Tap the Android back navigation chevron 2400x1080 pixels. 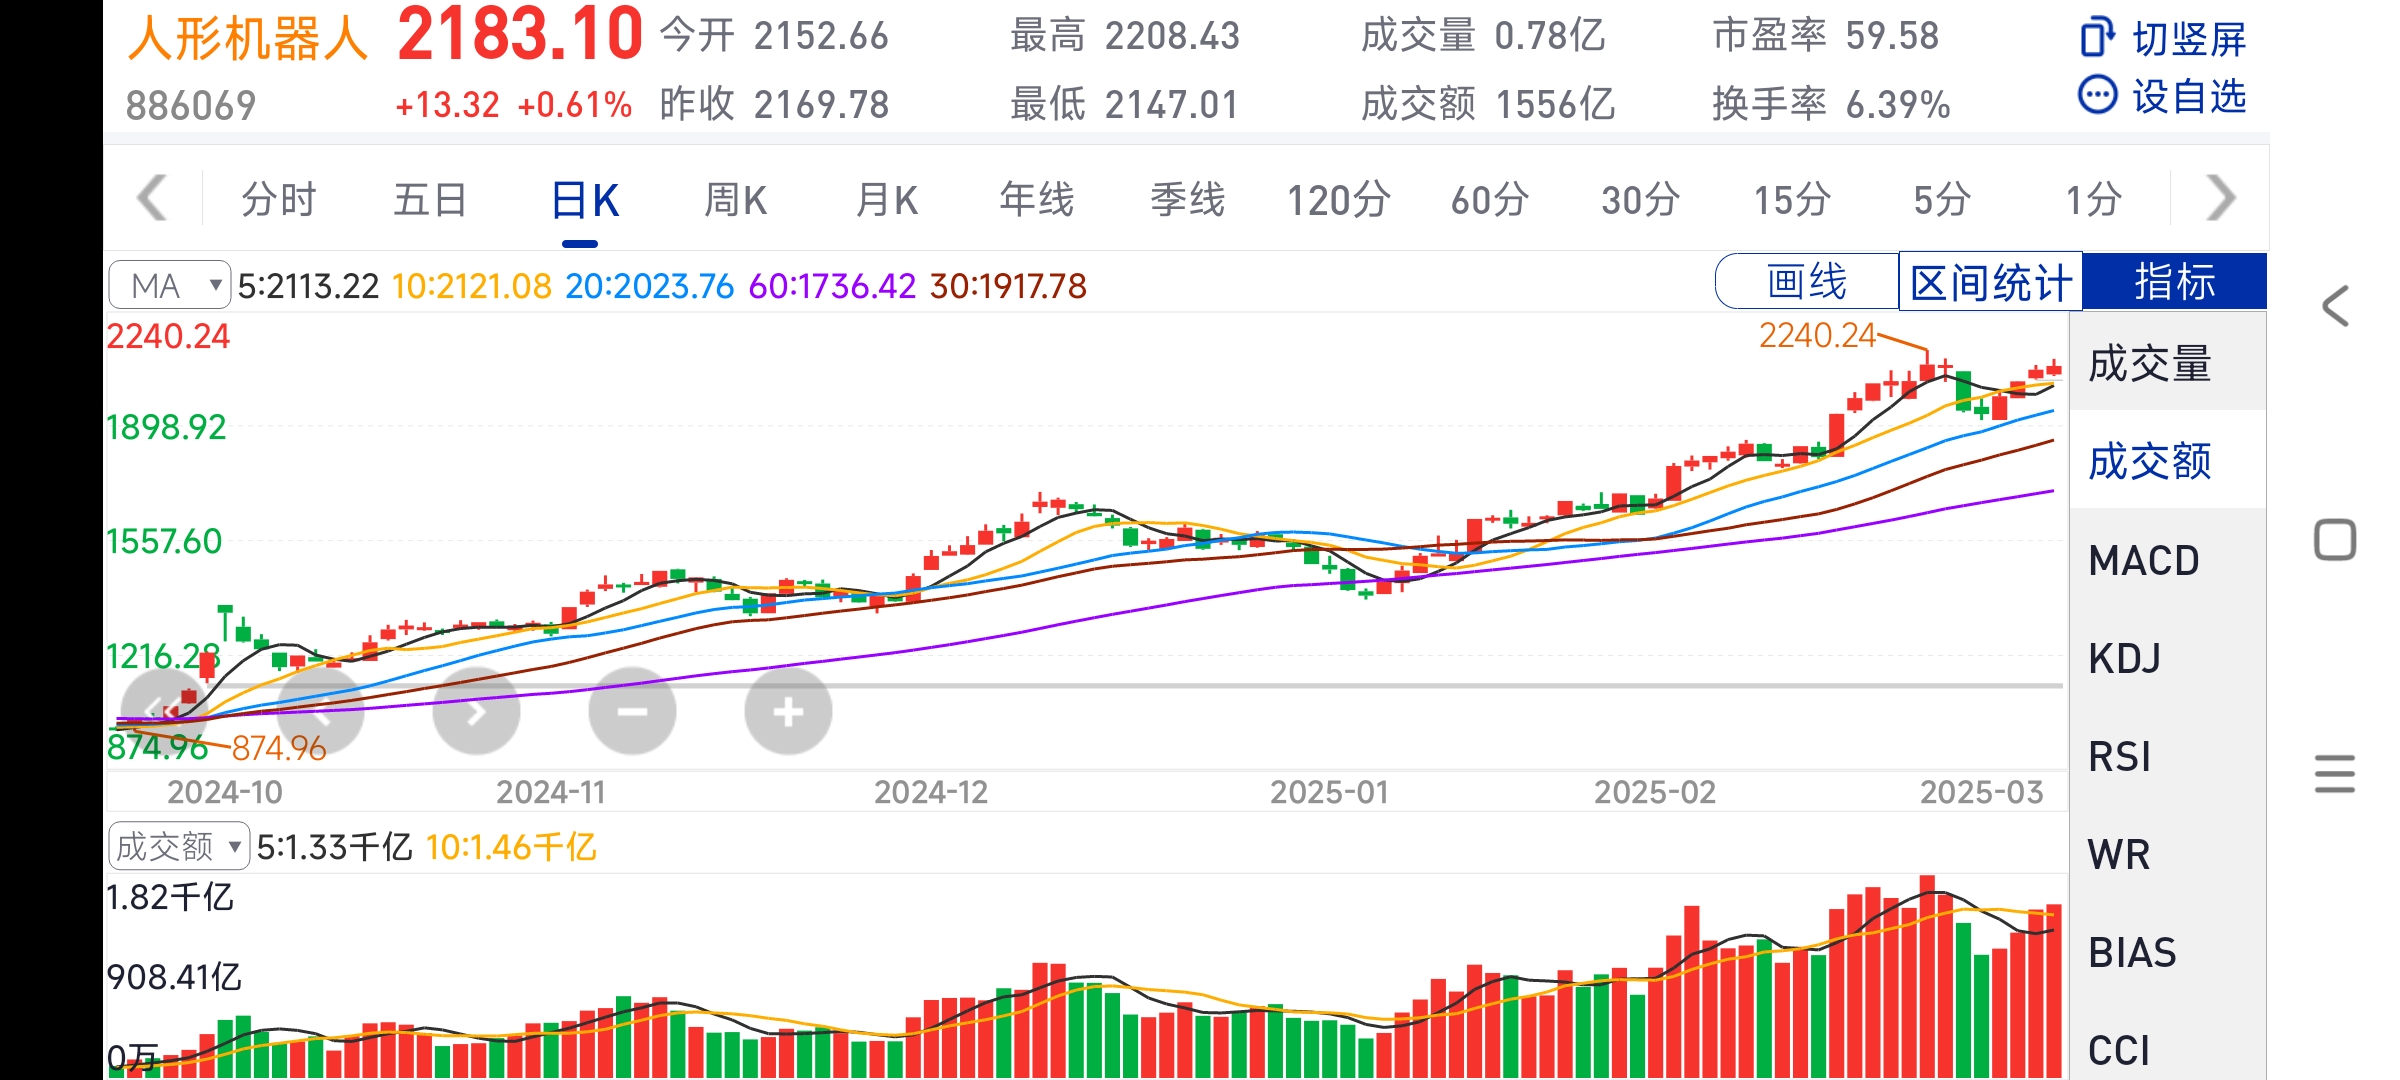point(2335,306)
